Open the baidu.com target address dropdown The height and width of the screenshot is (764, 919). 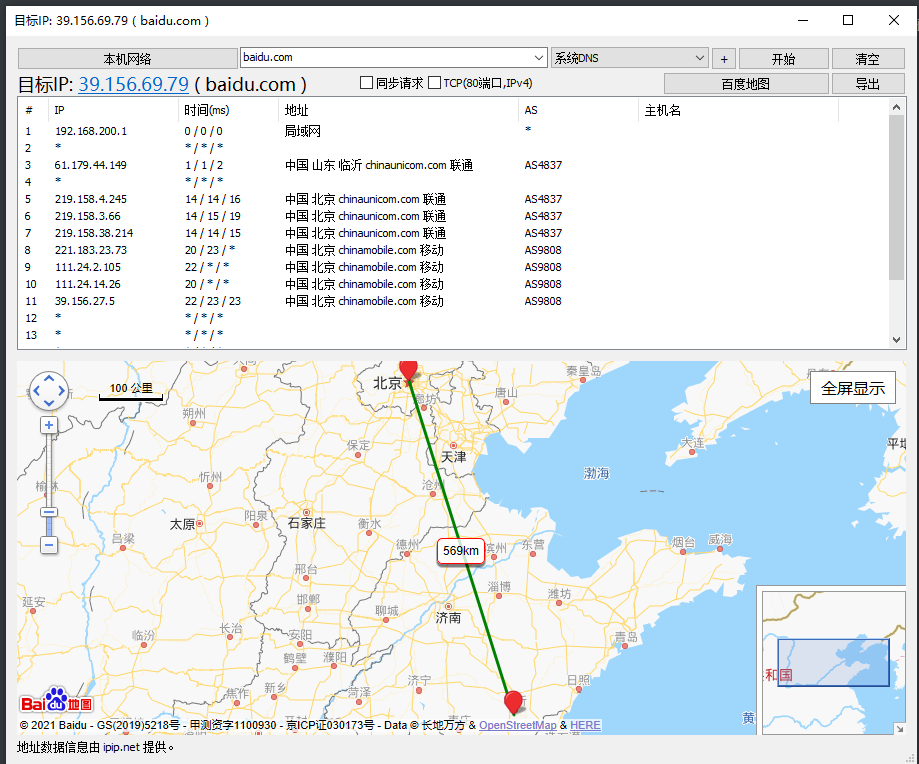coord(537,58)
